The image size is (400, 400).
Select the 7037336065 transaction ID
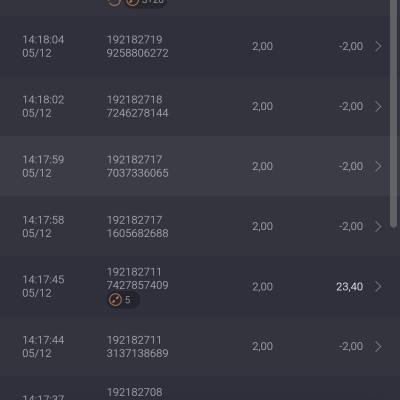click(x=137, y=173)
